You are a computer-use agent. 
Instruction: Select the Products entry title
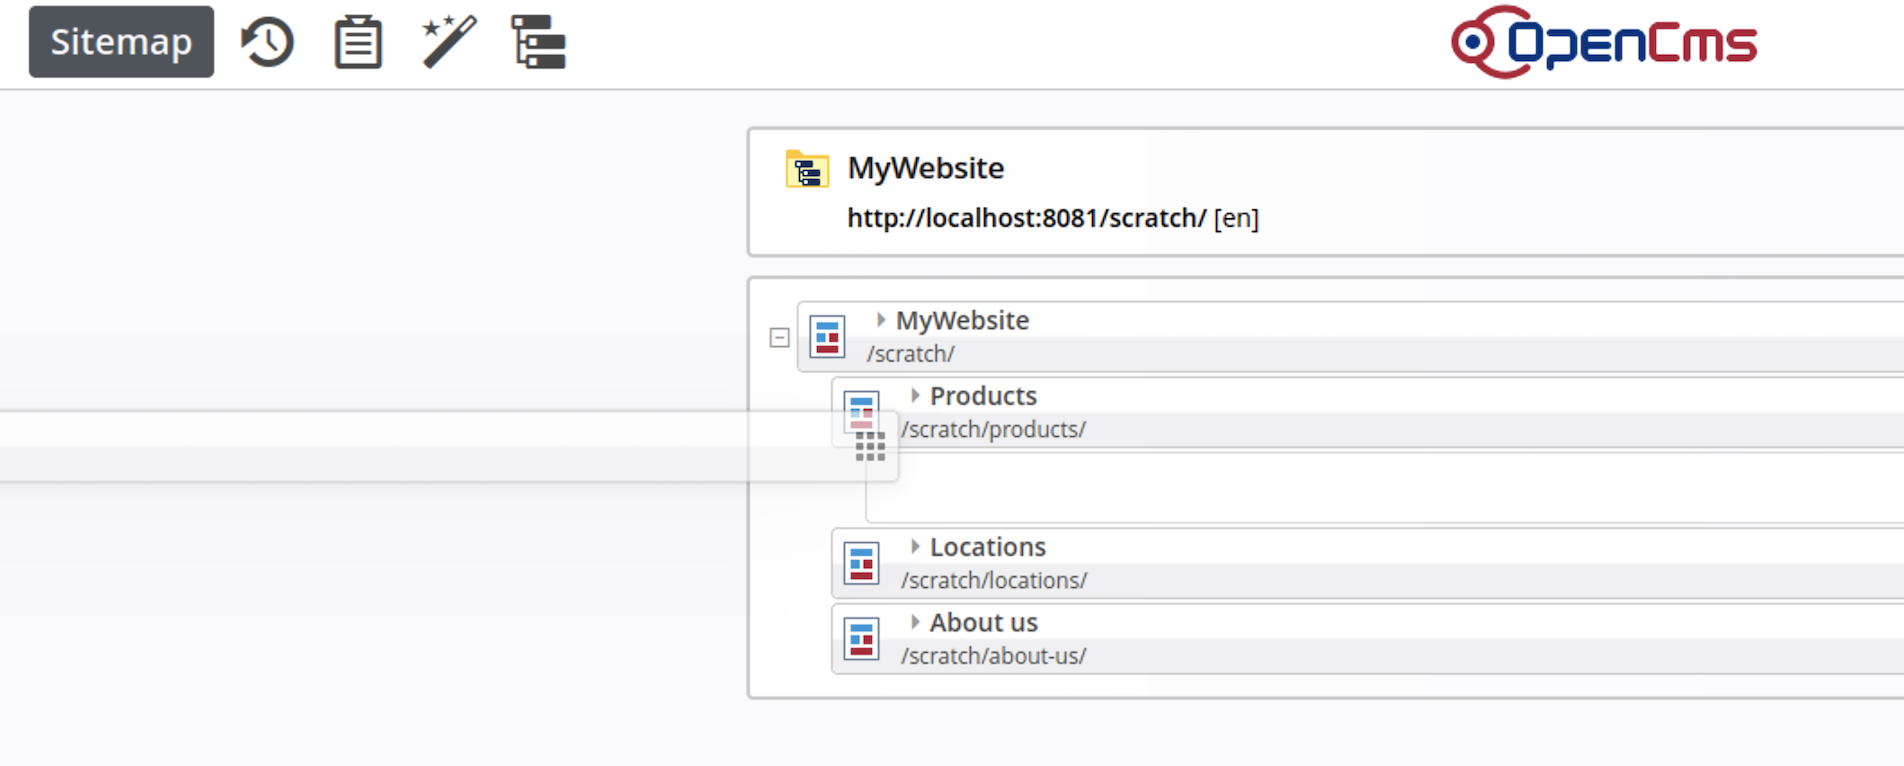coord(983,396)
